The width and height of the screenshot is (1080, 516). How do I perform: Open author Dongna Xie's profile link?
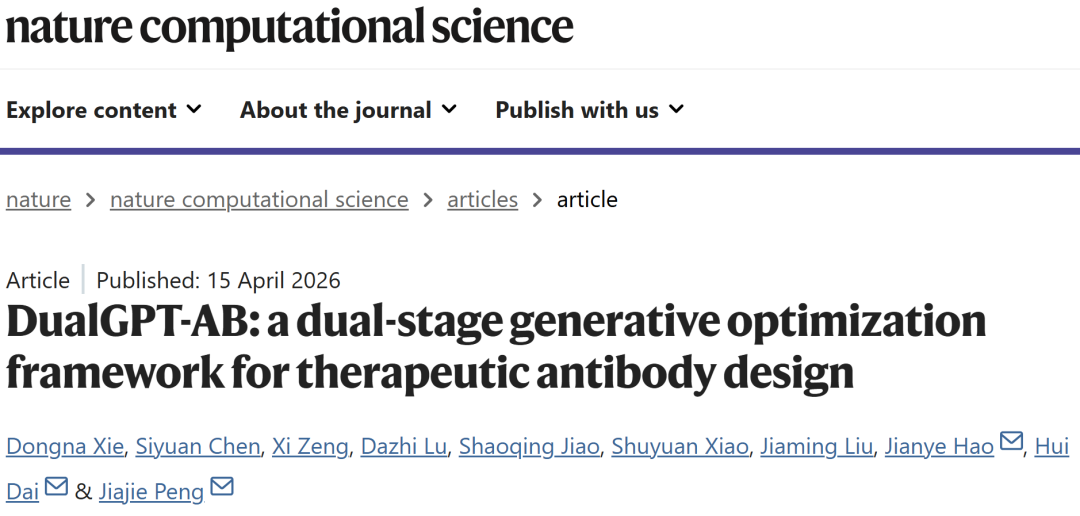[66, 446]
